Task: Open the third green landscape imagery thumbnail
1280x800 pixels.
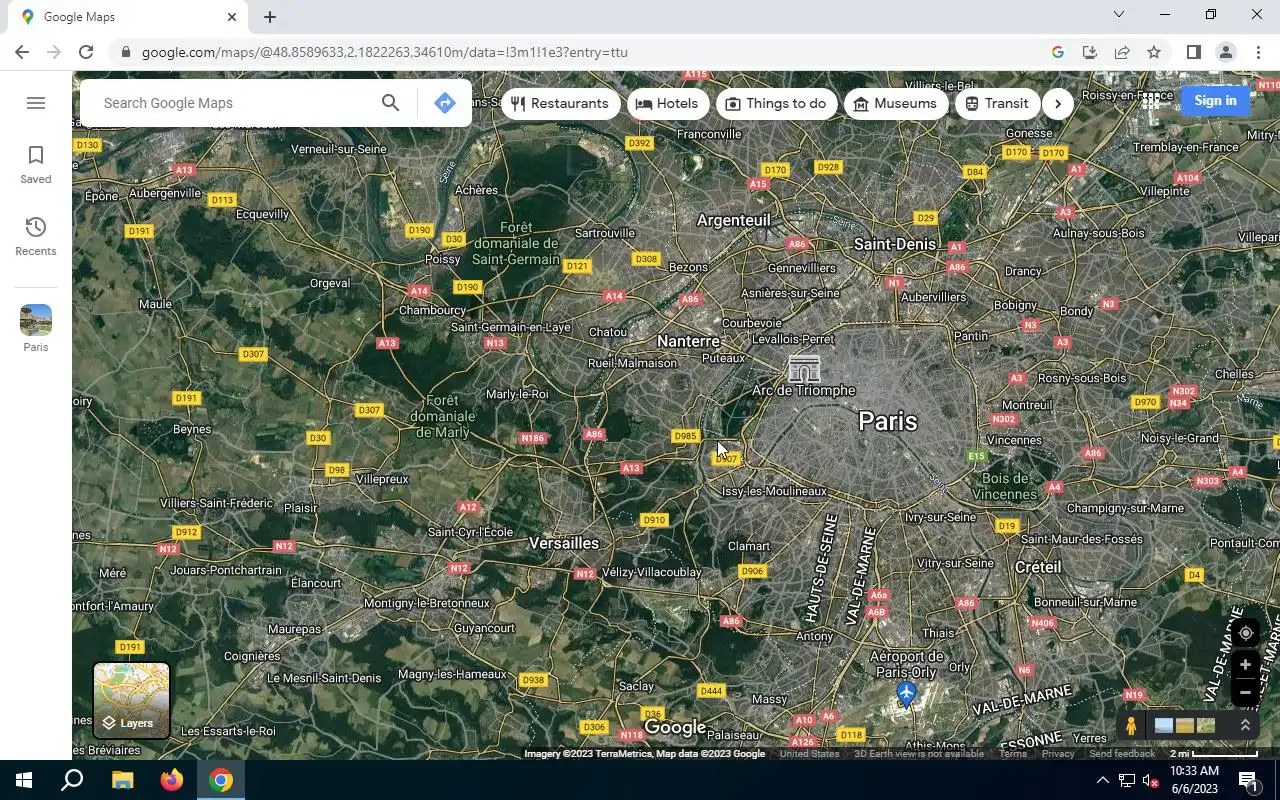Action: click(1206, 726)
